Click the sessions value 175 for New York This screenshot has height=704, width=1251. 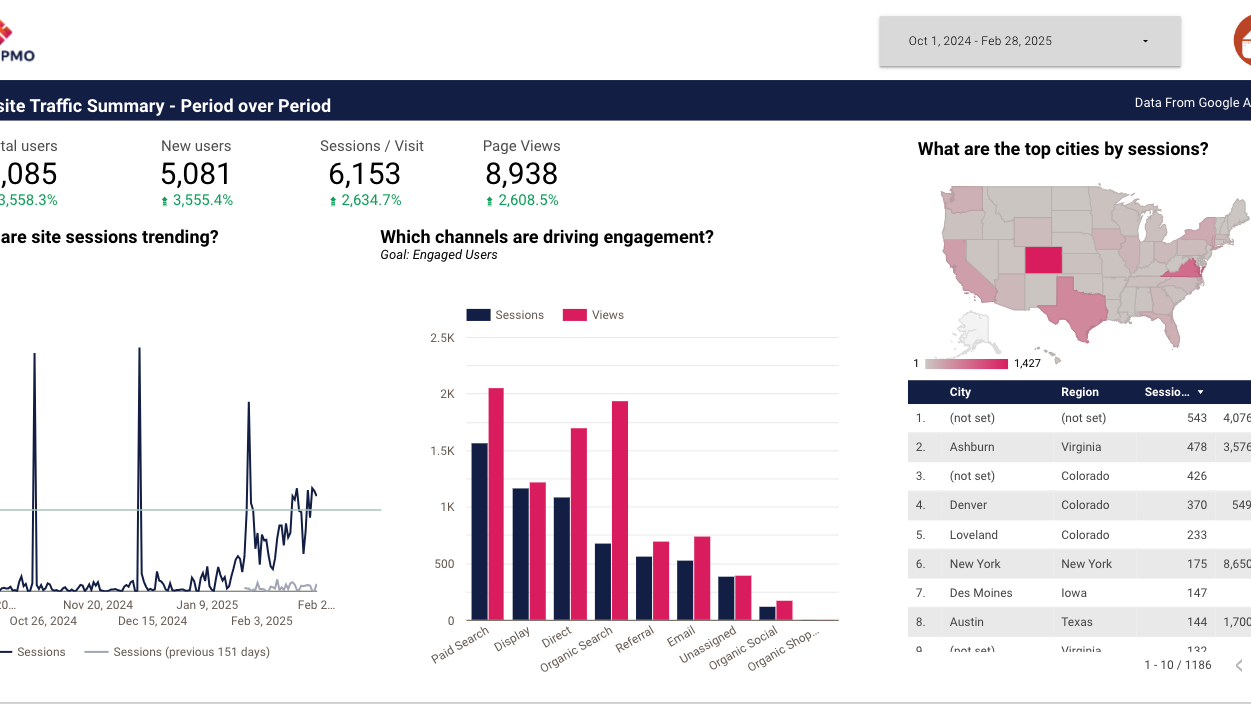(1197, 564)
